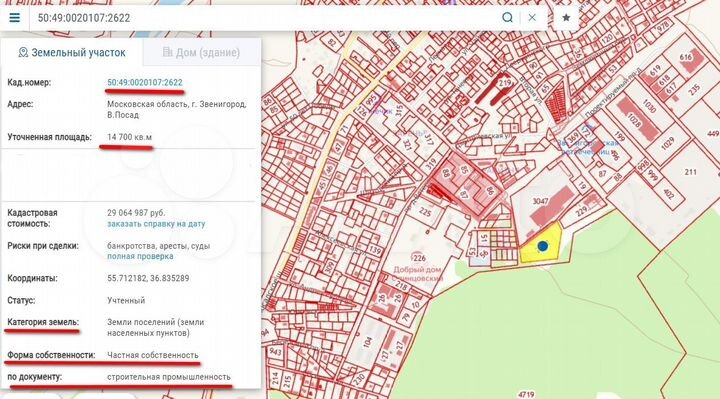Clear the search with the X icon

[x=532, y=18]
